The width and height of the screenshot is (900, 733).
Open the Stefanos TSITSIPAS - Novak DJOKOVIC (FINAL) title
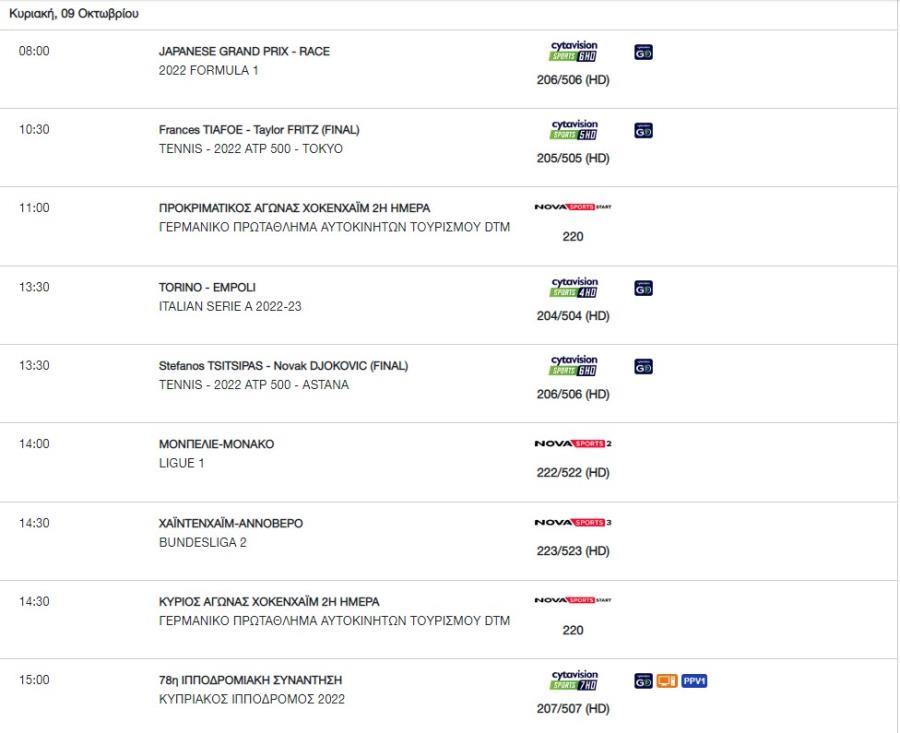tap(283, 366)
